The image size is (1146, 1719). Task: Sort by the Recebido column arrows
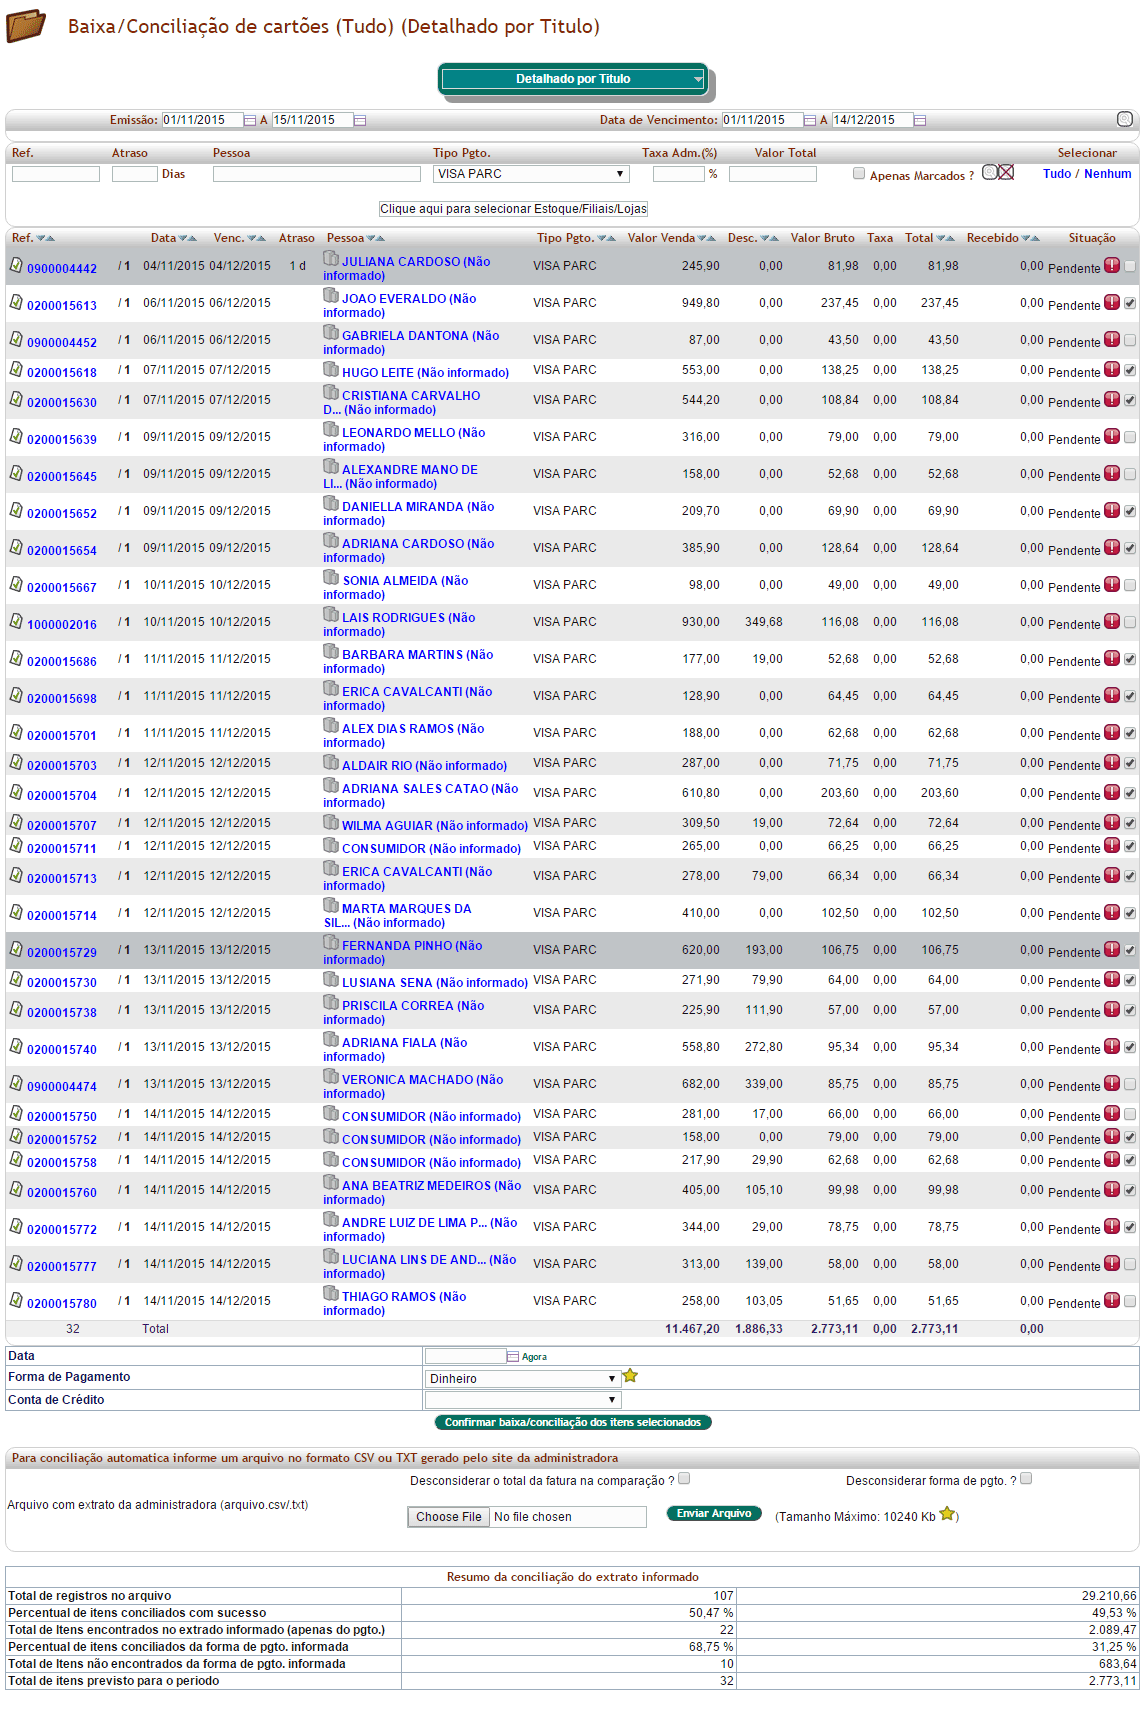point(1031,239)
